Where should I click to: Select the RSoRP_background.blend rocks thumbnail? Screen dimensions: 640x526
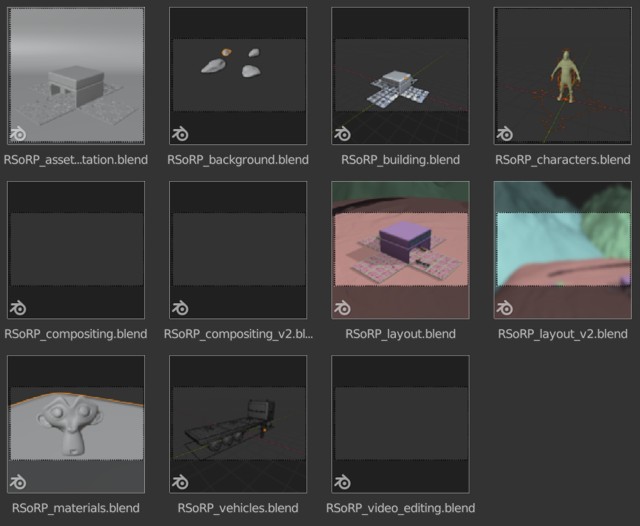[238, 76]
